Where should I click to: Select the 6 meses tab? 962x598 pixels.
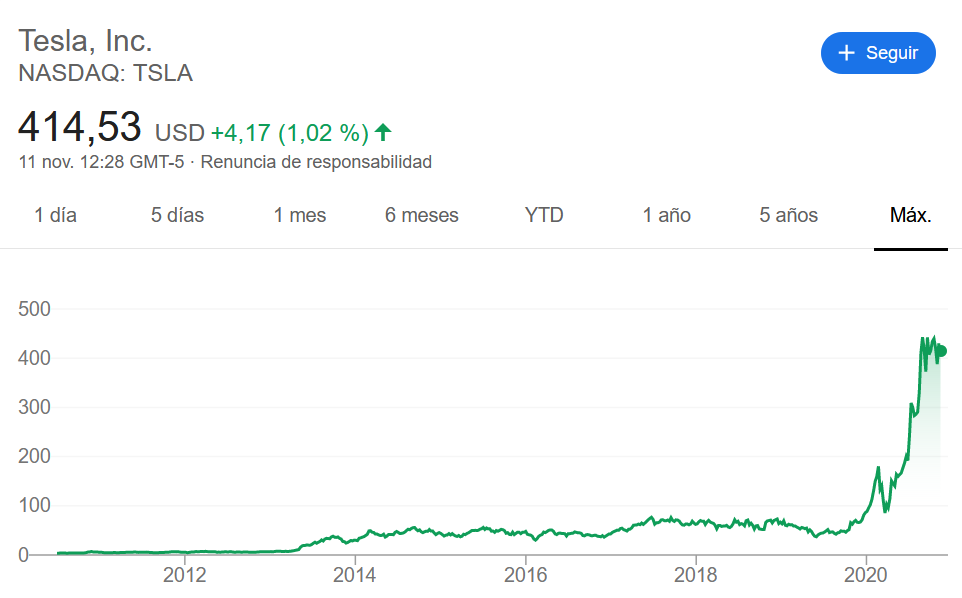click(422, 215)
